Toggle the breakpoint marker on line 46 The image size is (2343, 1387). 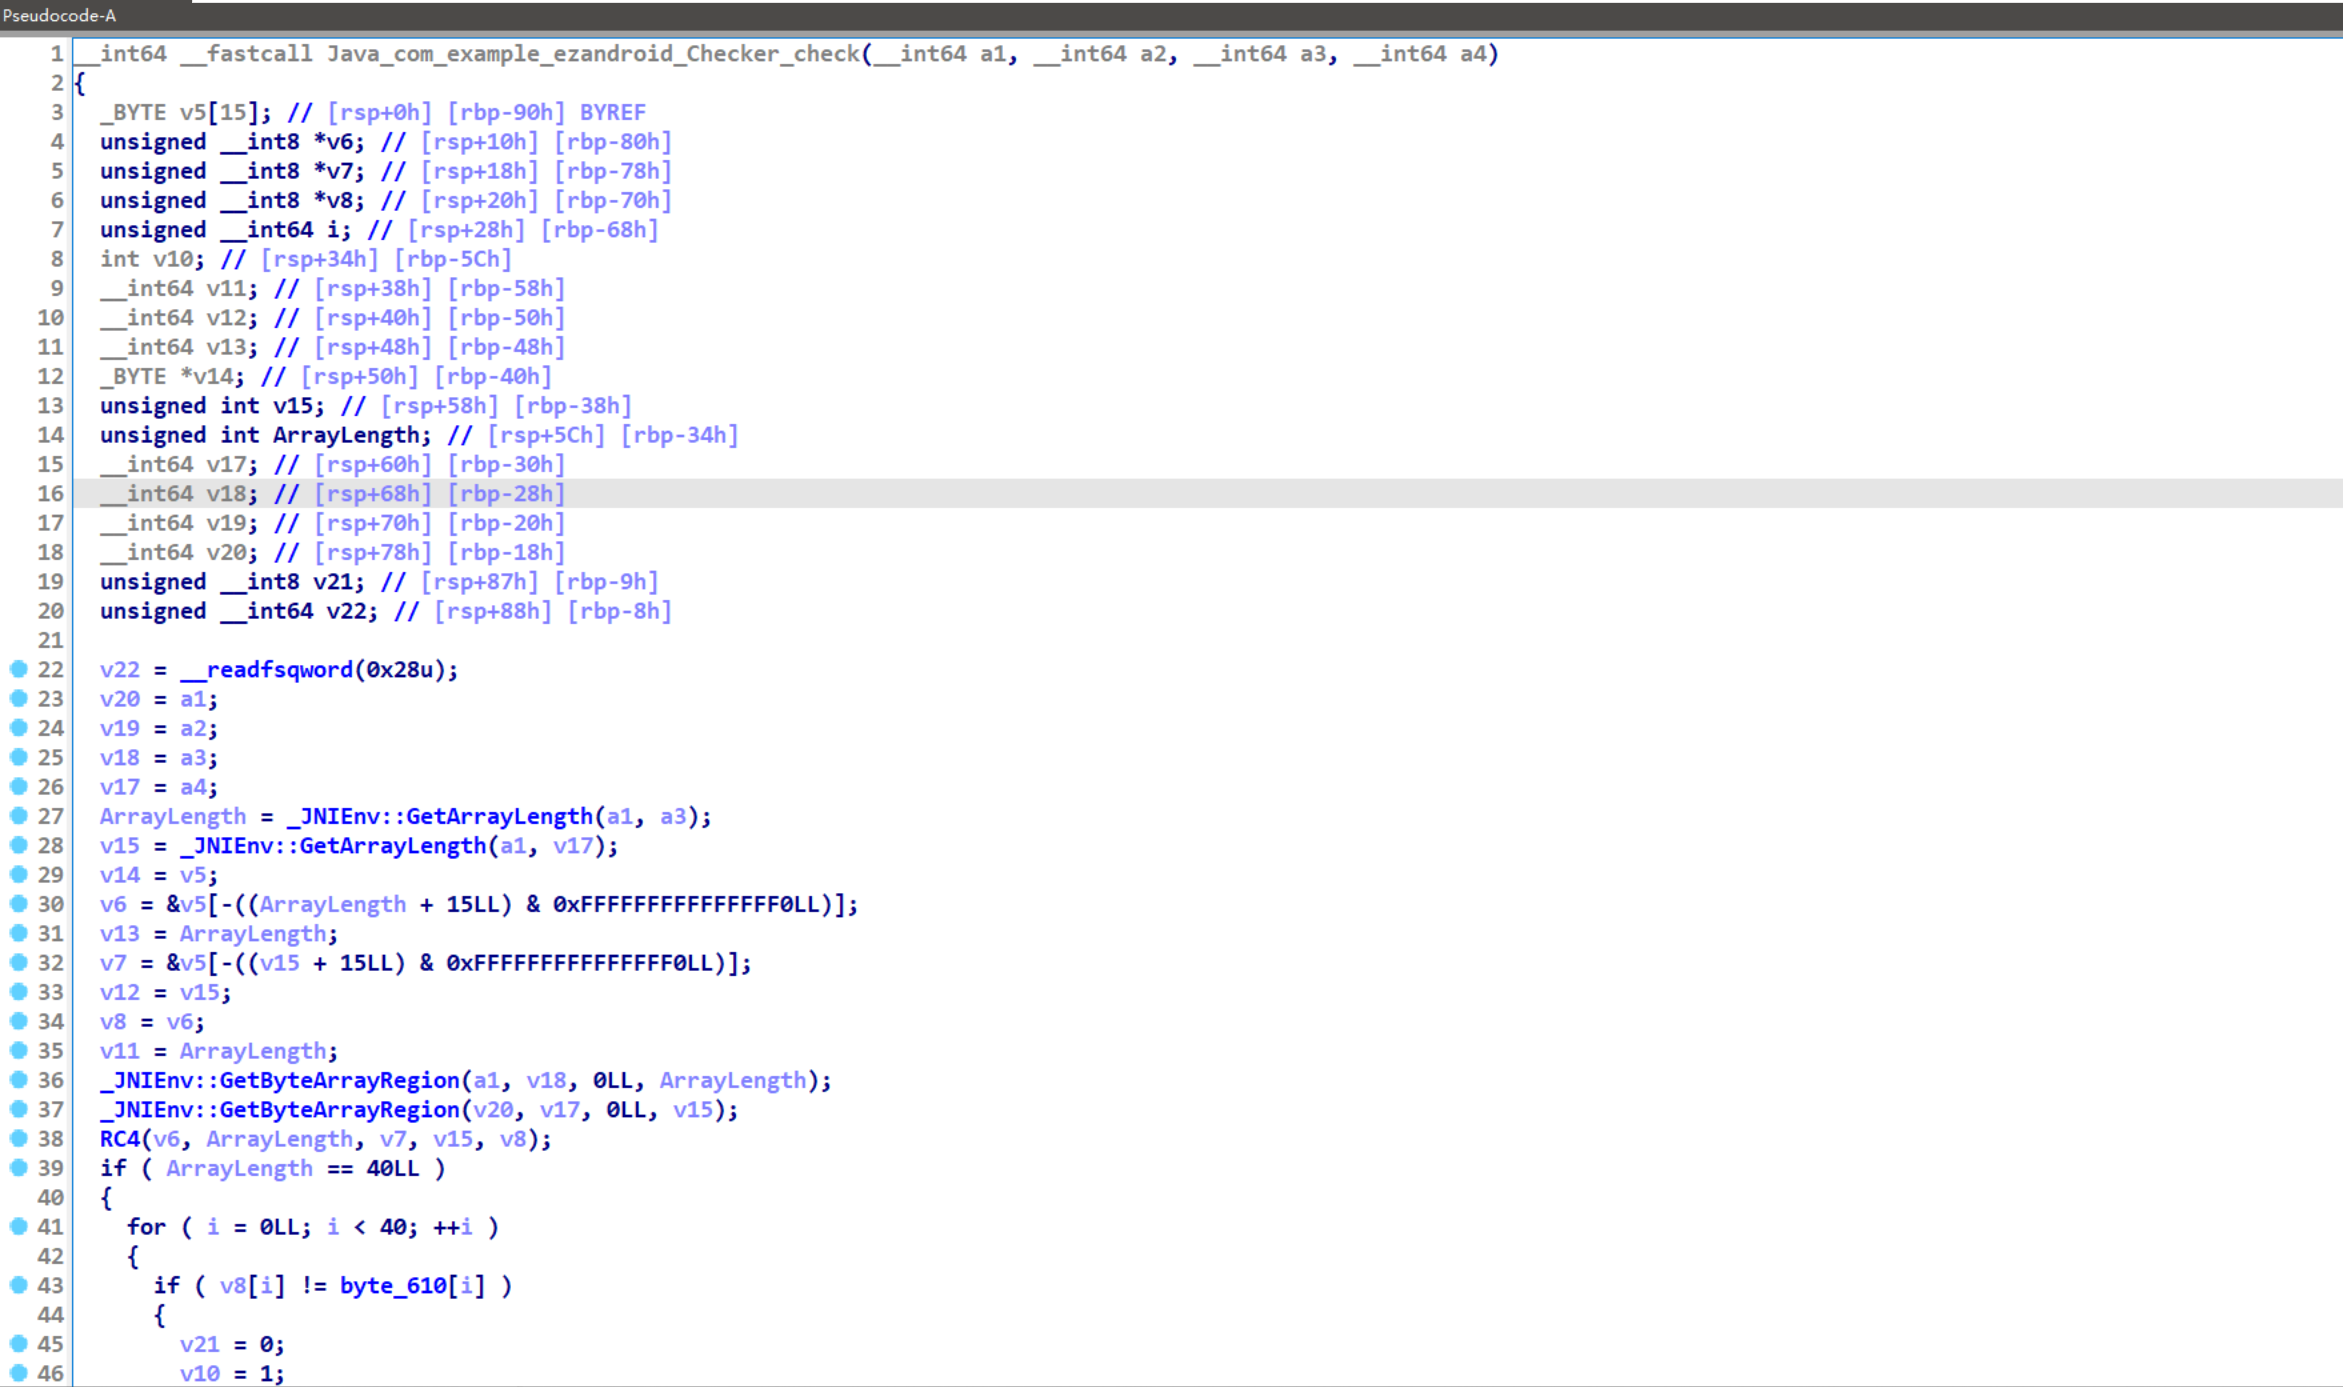click(21, 1372)
